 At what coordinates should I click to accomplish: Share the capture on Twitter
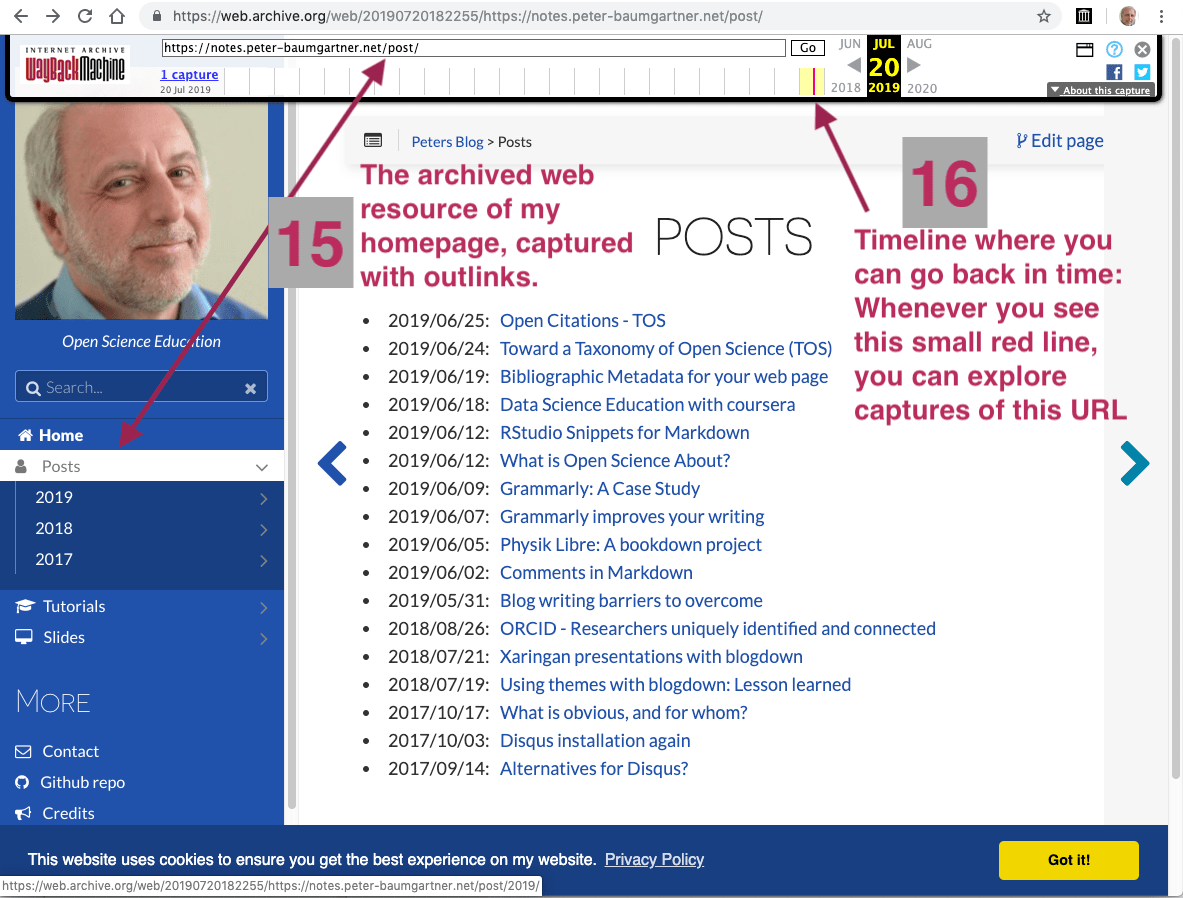click(1142, 72)
